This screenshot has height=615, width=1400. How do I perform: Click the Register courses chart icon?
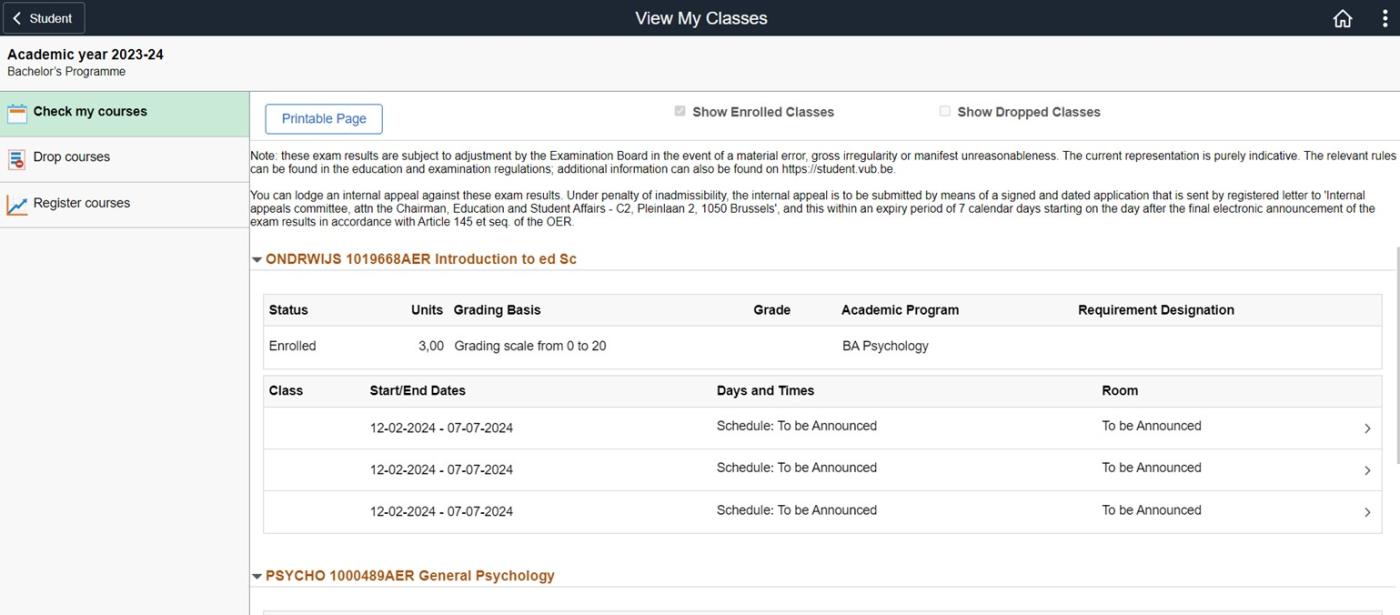(x=18, y=203)
